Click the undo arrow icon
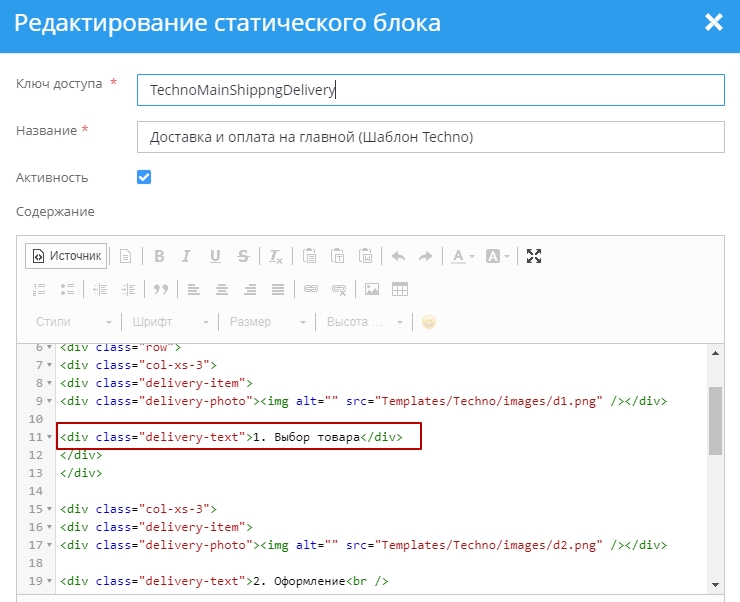The width and height of the screenshot is (740, 602). click(x=398, y=256)
